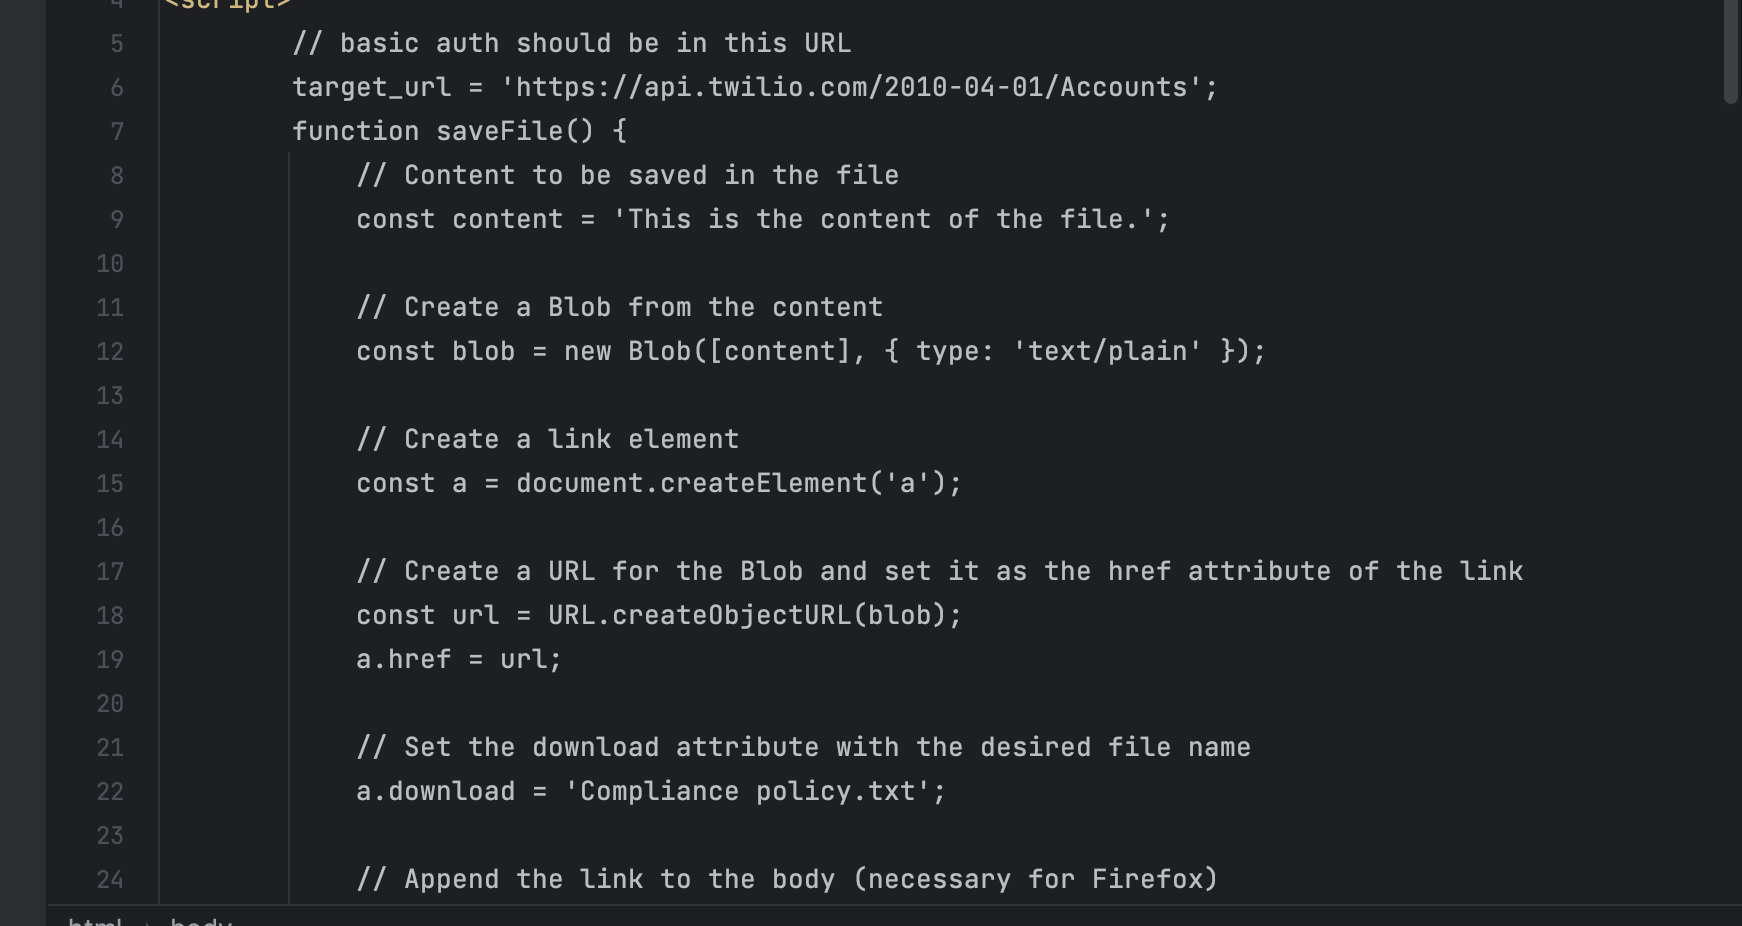Viewport: 1742px width, 926px height.
Task: Click line number 5 in gutter
Action: coord(117,44)
